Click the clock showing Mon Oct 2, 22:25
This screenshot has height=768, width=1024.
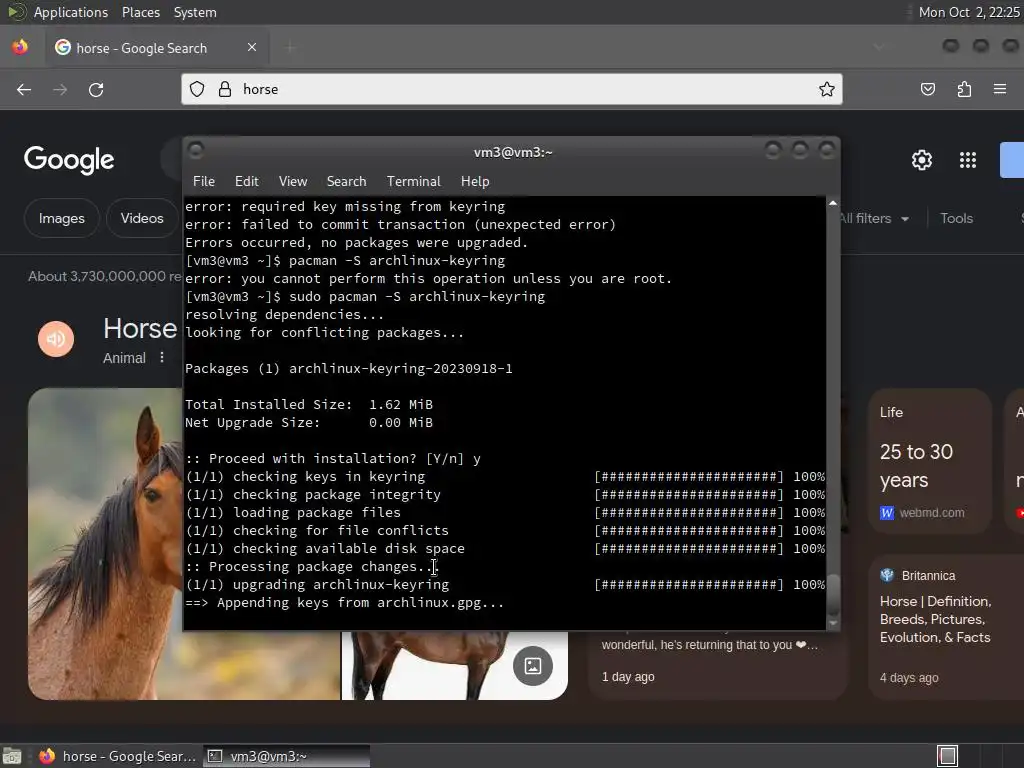point(968,12)
